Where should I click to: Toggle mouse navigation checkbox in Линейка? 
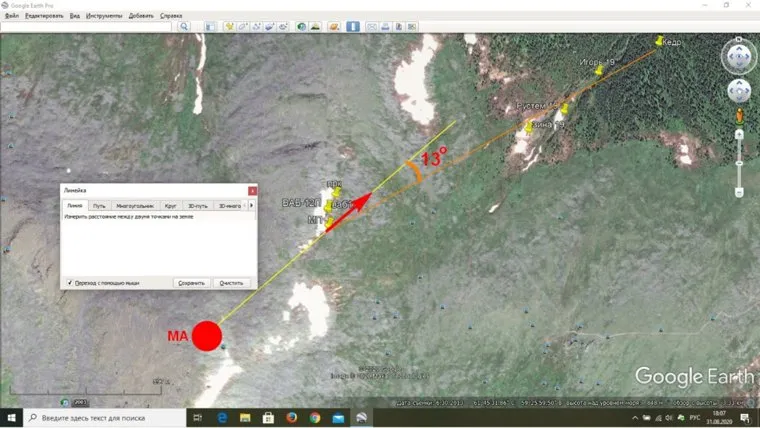(70, 283)
